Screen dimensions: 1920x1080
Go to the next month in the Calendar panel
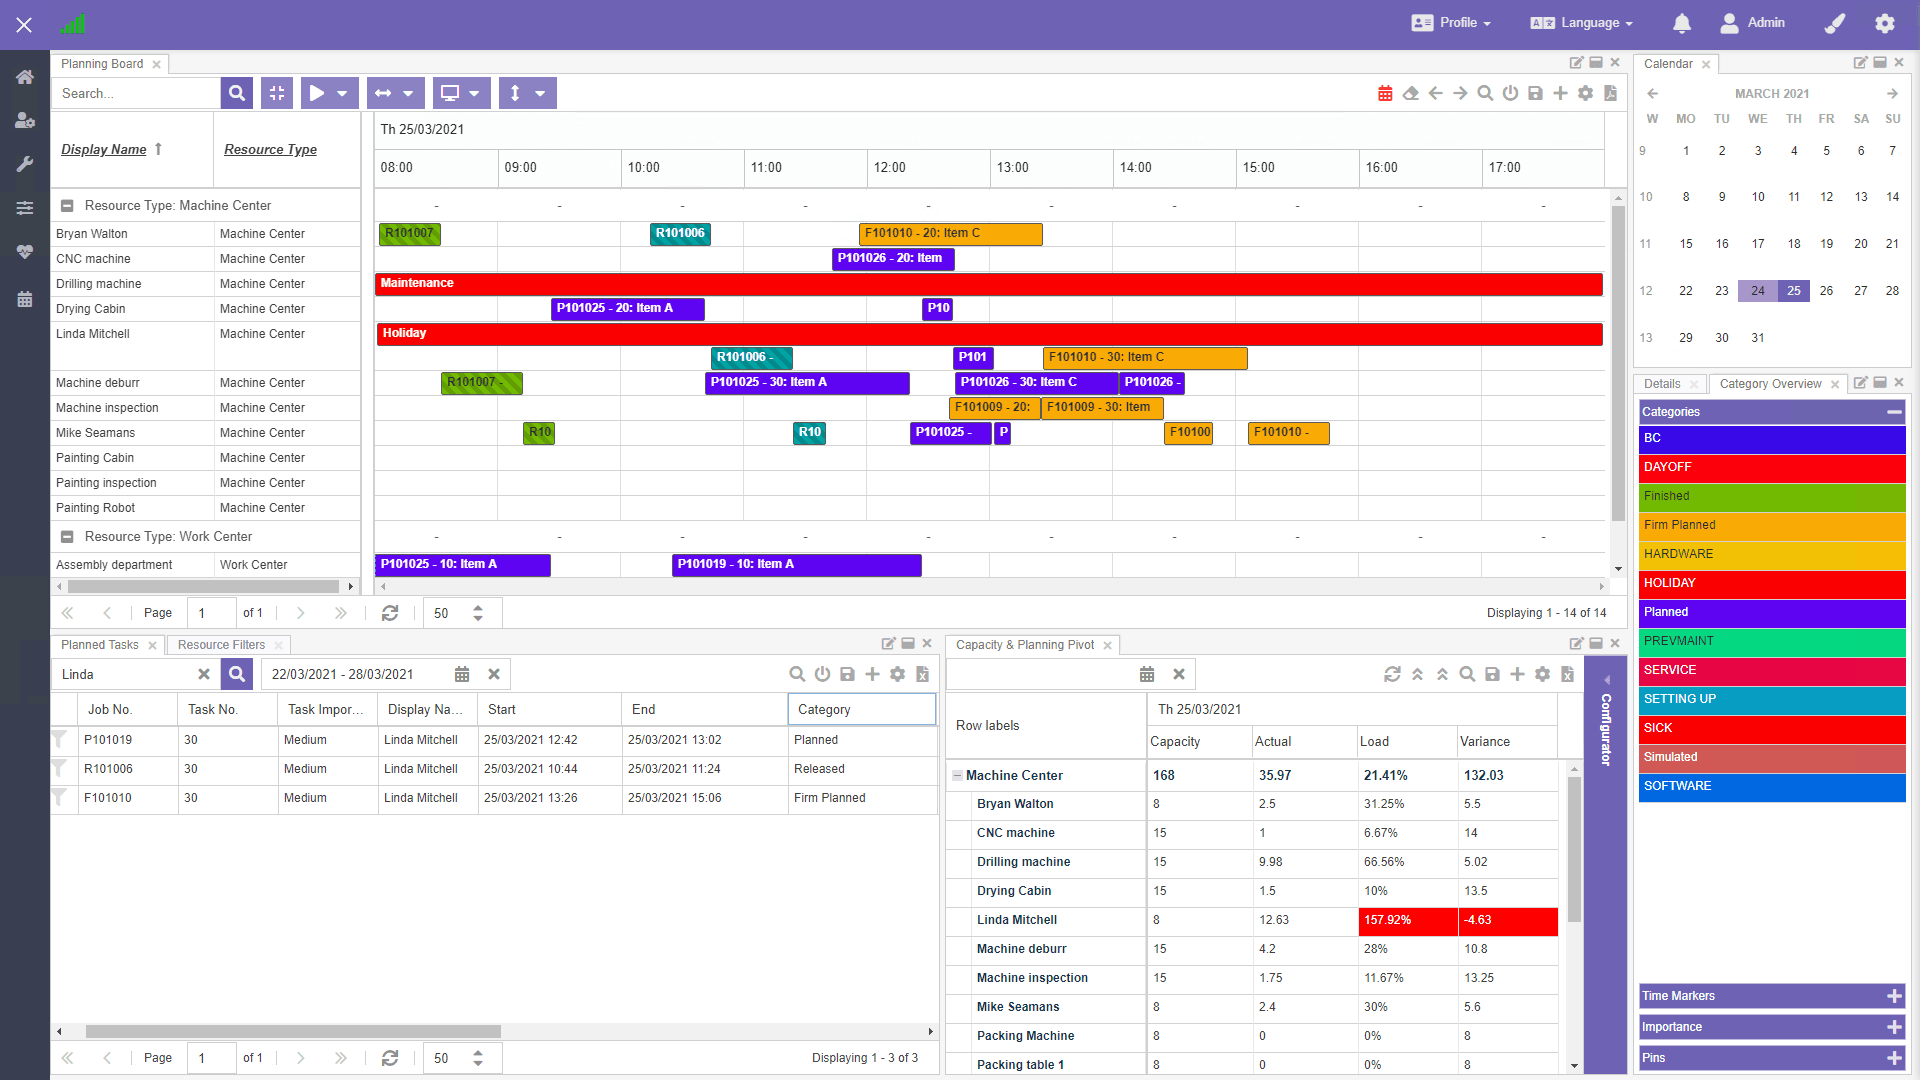click(x=1892, y=93)
